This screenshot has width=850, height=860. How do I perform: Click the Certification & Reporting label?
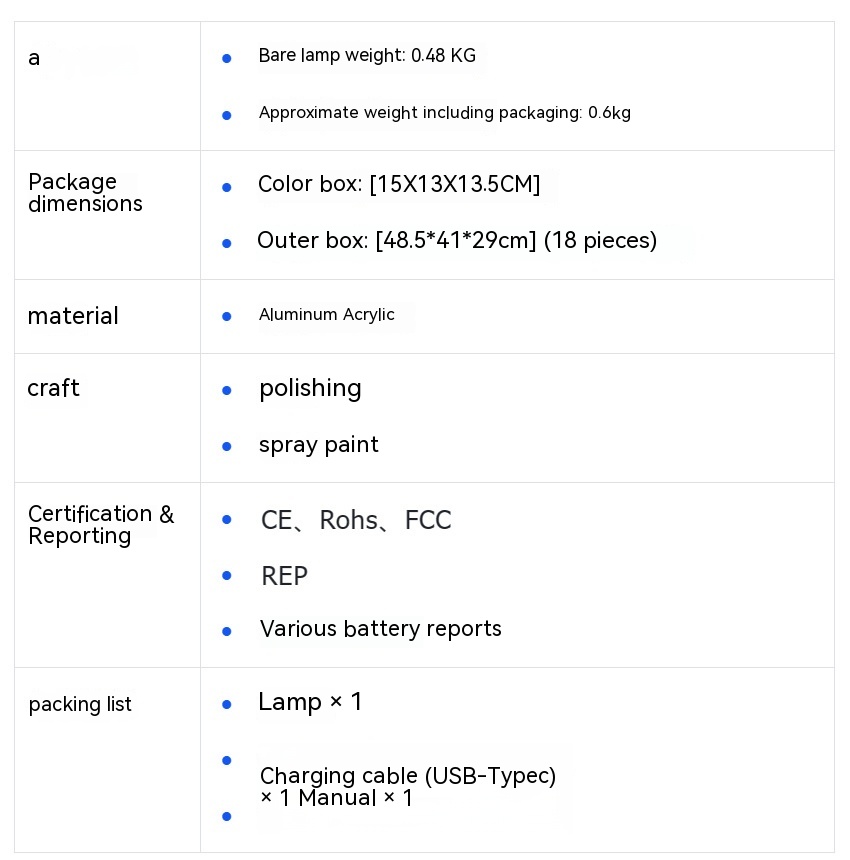click(x=100, y=525)
